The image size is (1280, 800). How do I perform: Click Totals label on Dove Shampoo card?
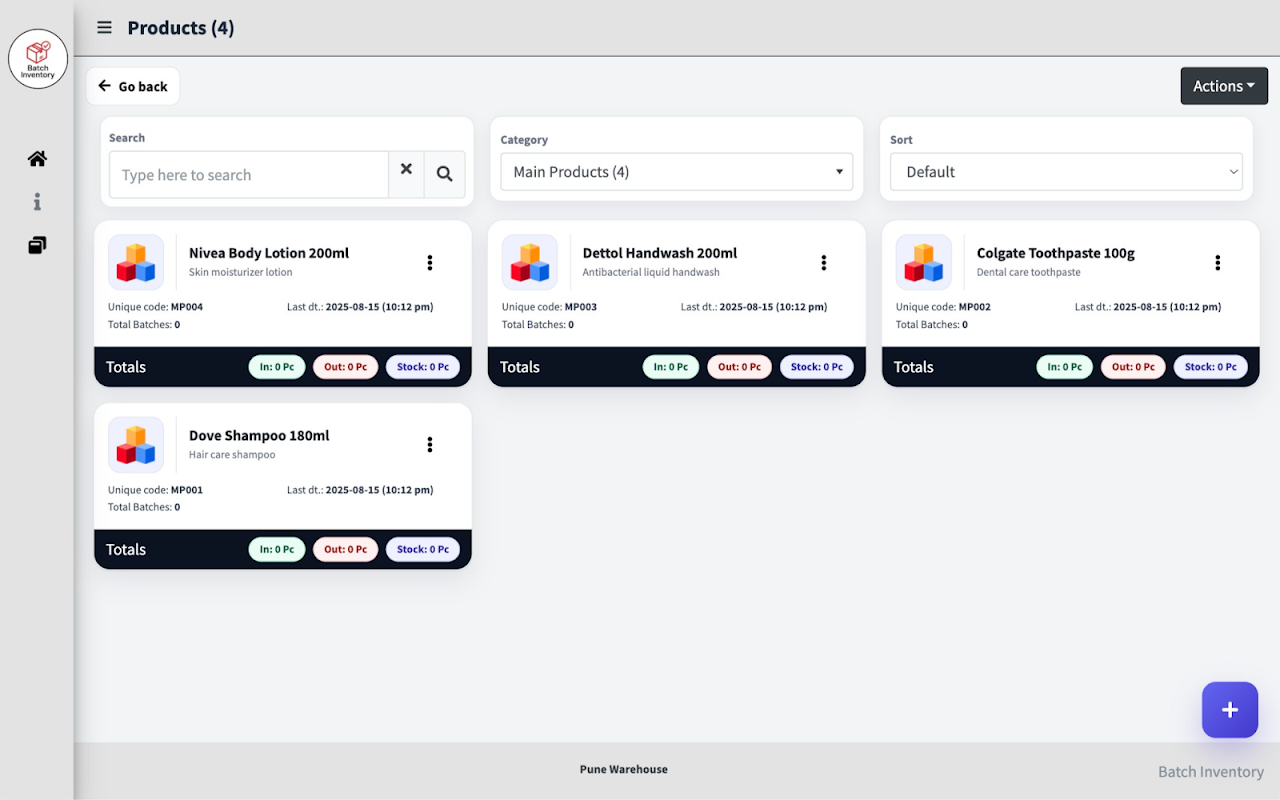click(x=126, y=549)
